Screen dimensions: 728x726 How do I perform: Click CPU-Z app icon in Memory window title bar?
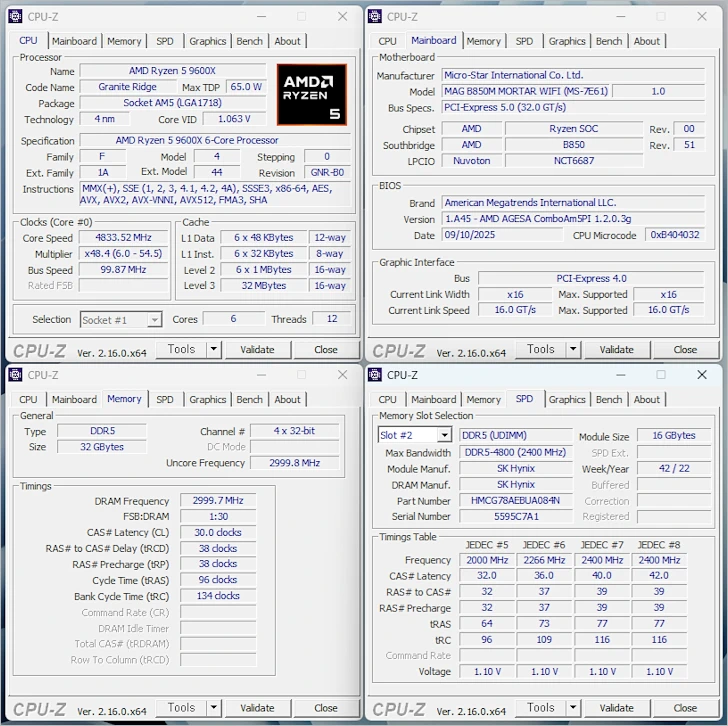point(15,375)
